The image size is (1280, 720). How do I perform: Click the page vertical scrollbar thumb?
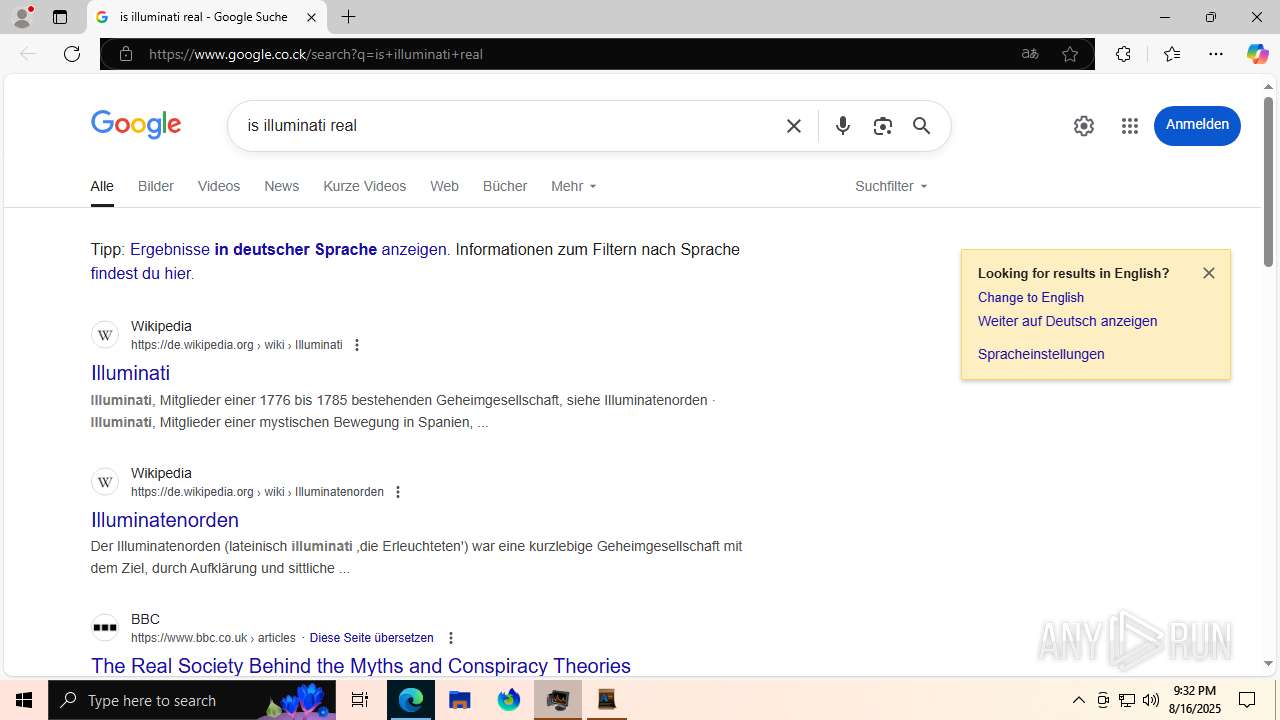click(1268, 183)
